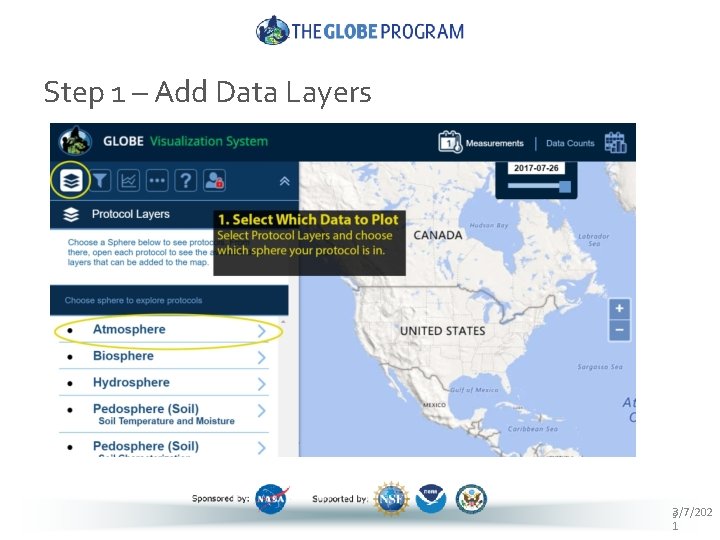This screenshot has width=720, height=540.
Task: Click the Sargasso Sea map label
Action: pyautogui.click(x=600, y=367)
